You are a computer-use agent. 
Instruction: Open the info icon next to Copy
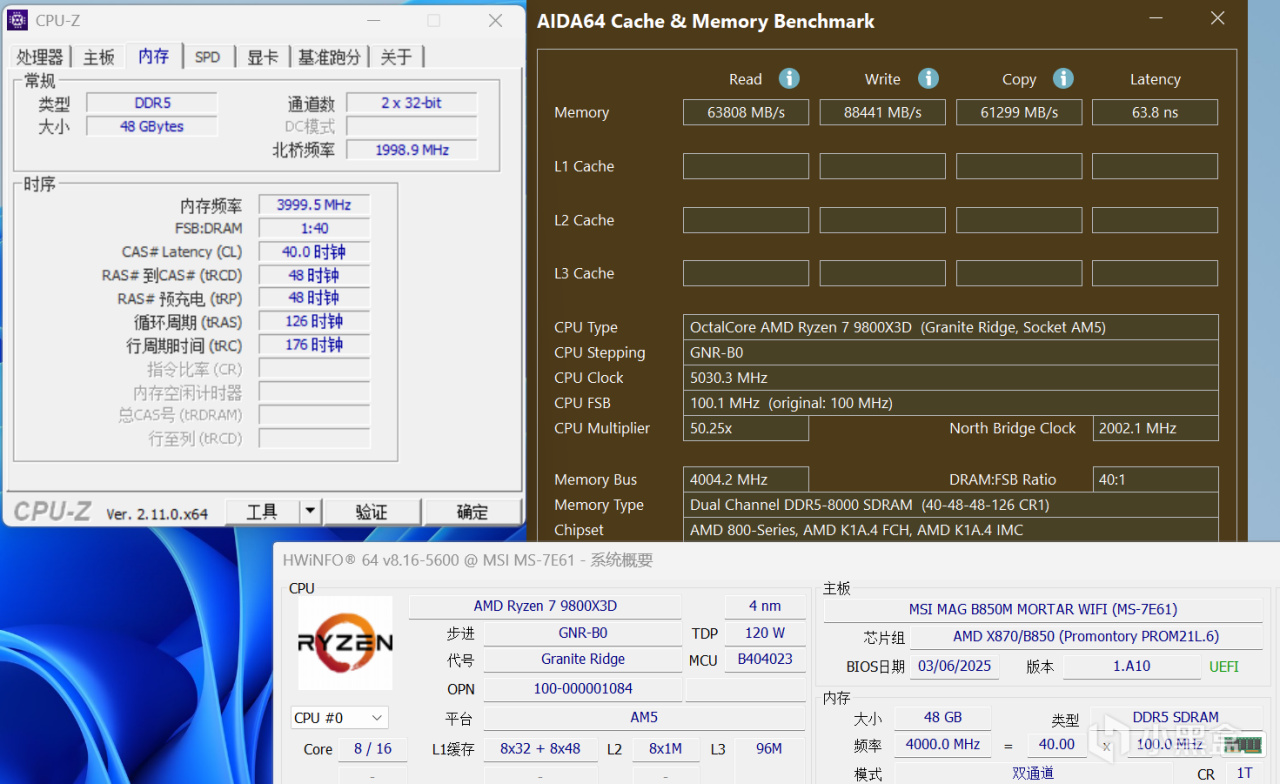(1063, 78)
